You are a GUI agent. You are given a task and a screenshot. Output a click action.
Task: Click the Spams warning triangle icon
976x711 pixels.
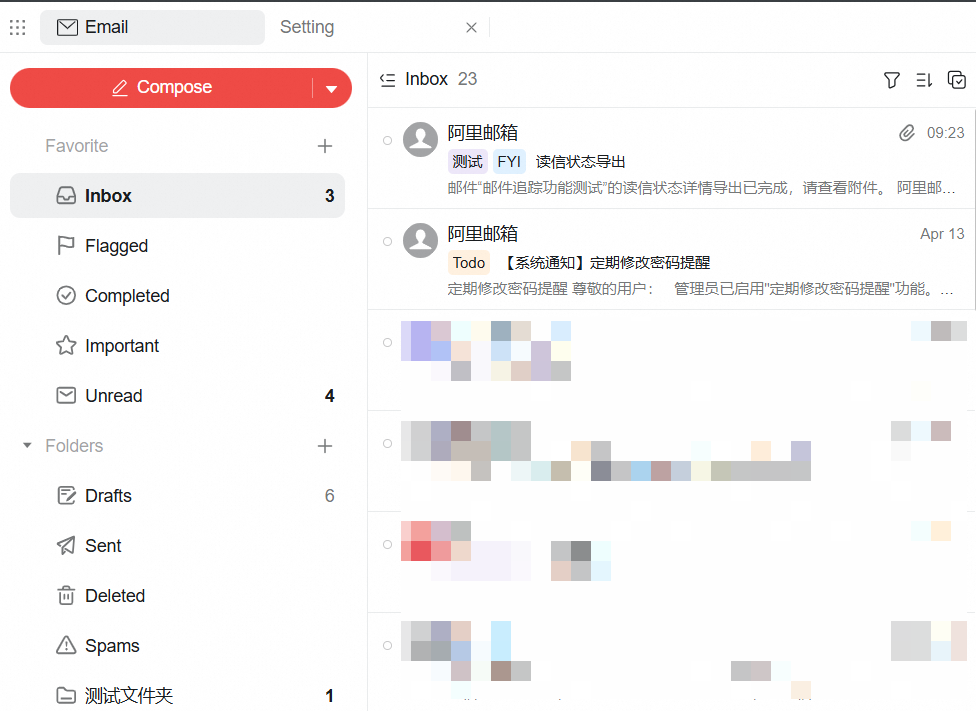(x=66, y=645)
